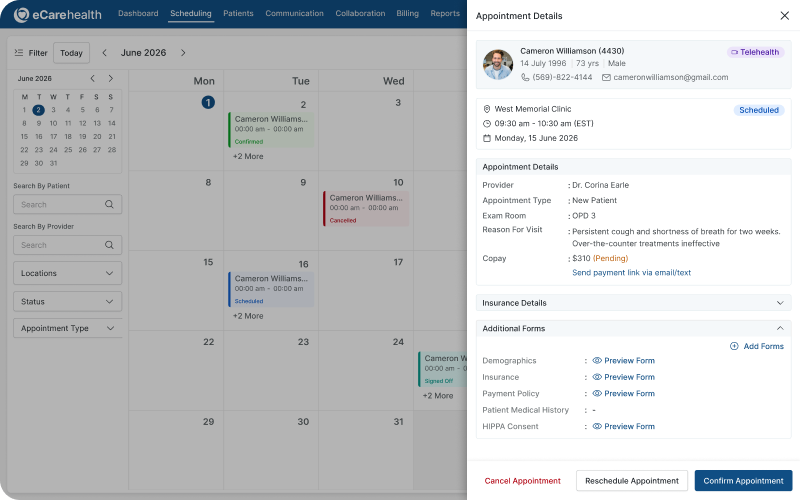Open the Locations dropdown
This screenshot has width=800, height=500.
(x=67, y=273)
